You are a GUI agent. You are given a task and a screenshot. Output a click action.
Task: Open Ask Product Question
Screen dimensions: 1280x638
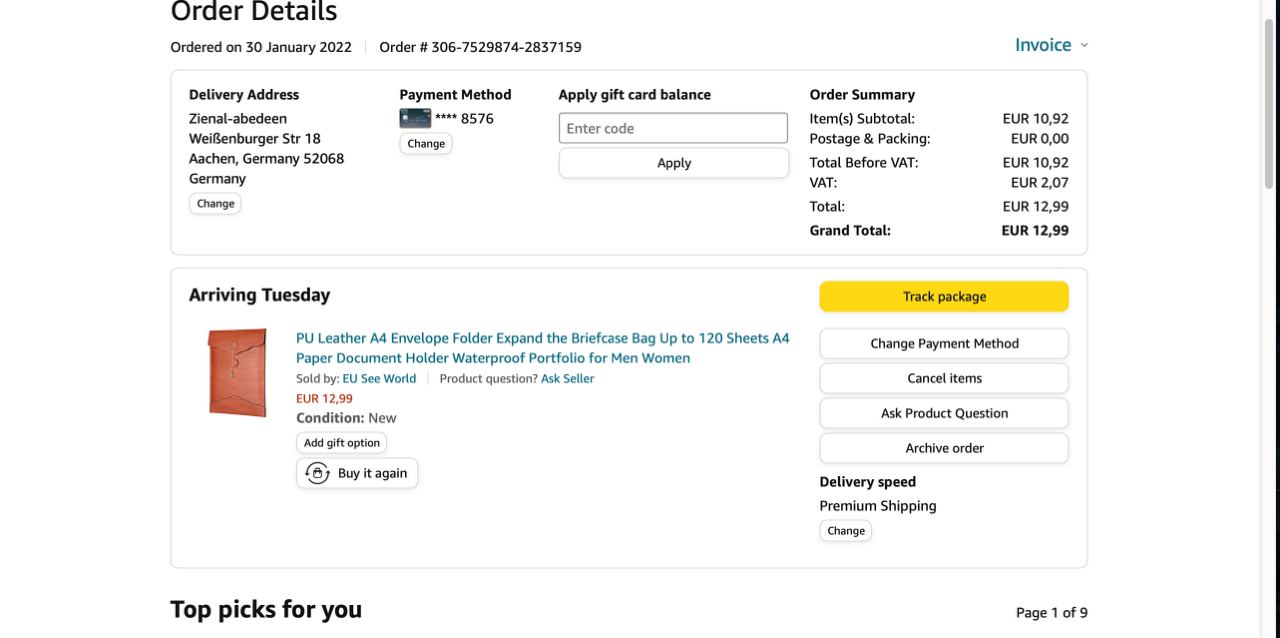(944, 413)
